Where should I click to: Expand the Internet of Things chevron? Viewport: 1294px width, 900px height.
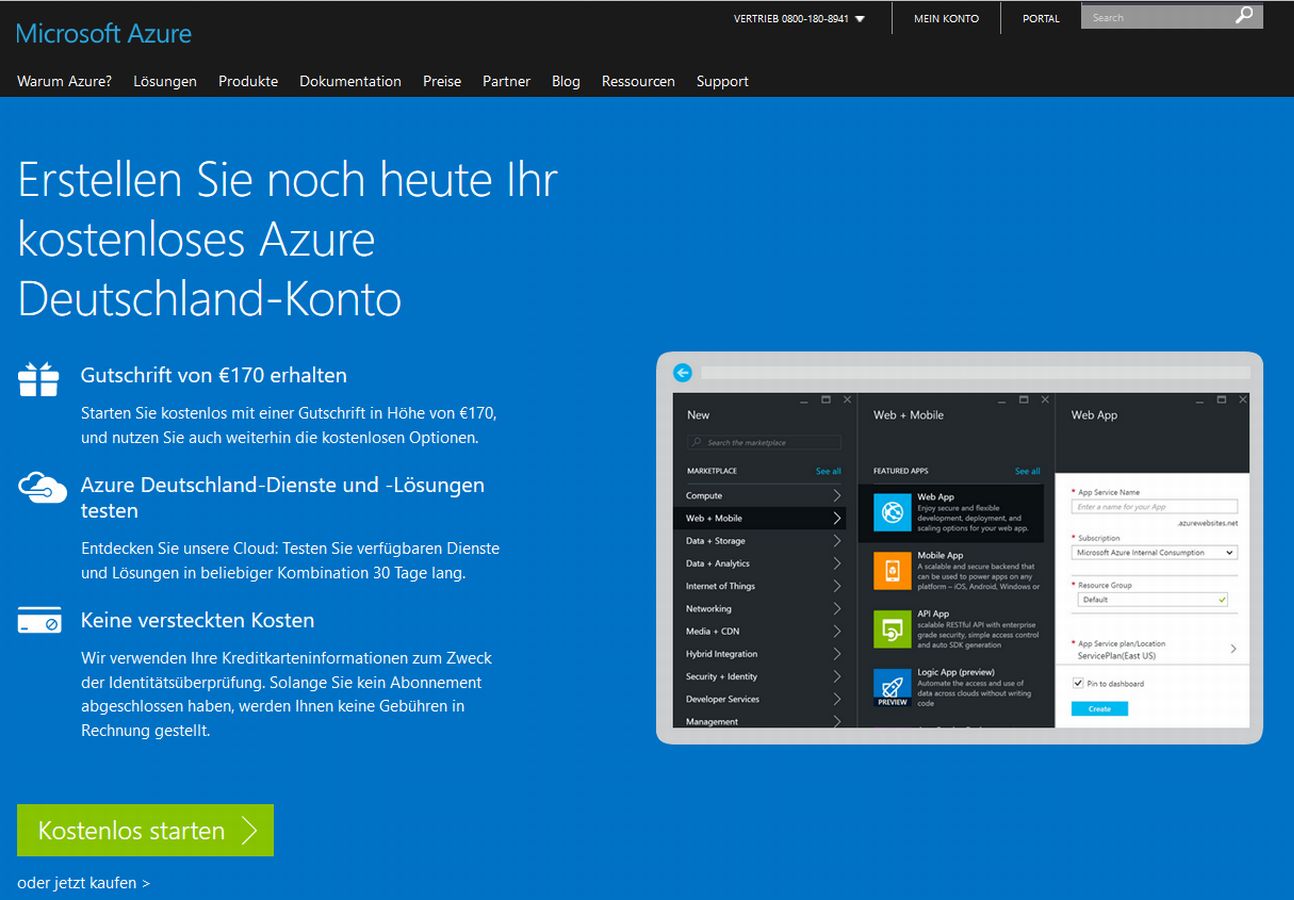pos(837,586)
